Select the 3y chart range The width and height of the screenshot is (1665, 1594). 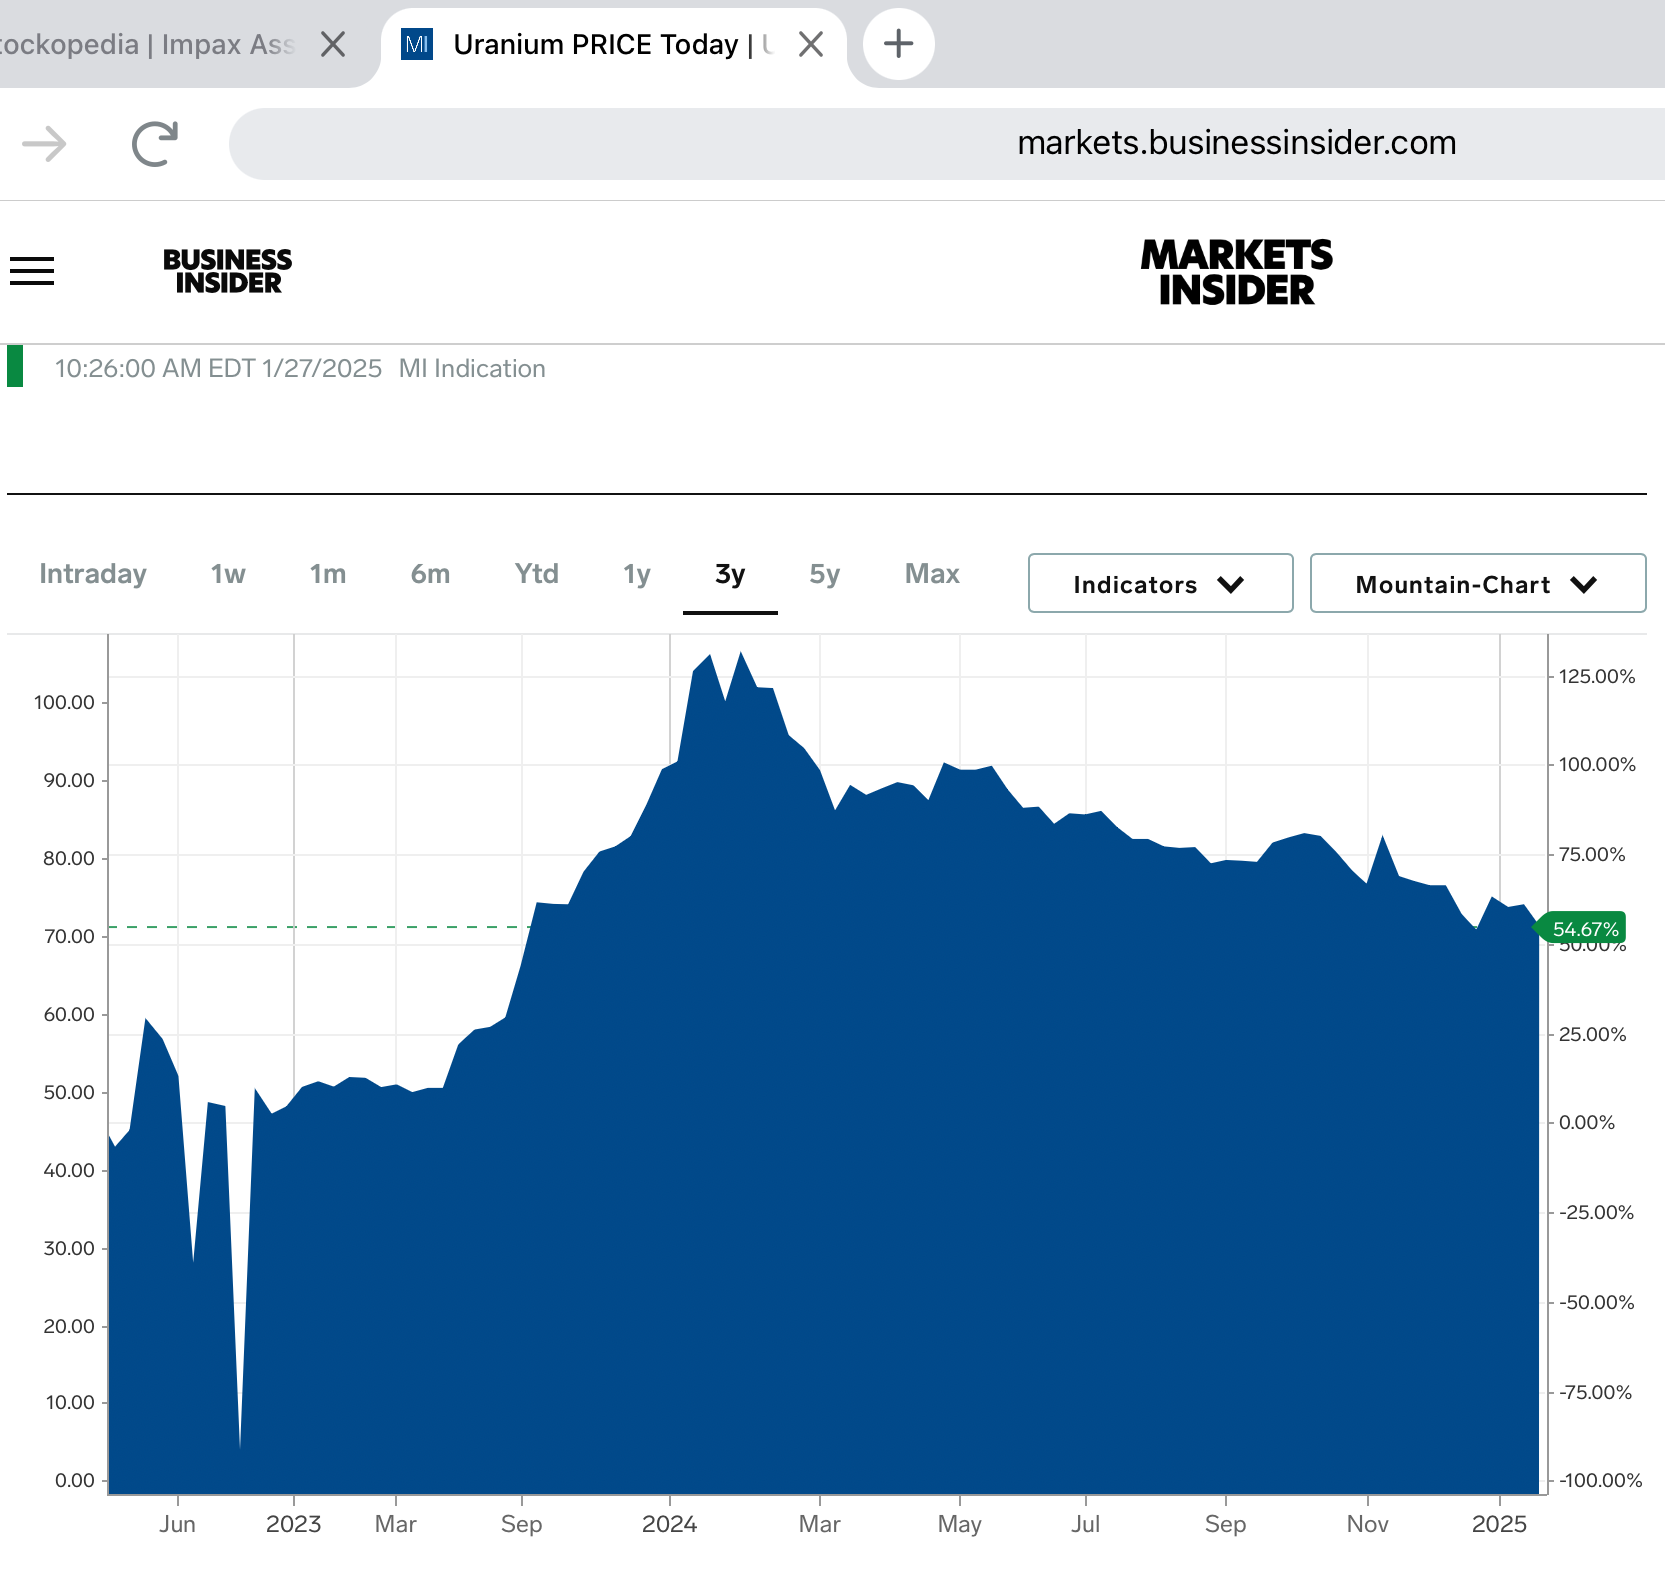(x=730, y=574)
